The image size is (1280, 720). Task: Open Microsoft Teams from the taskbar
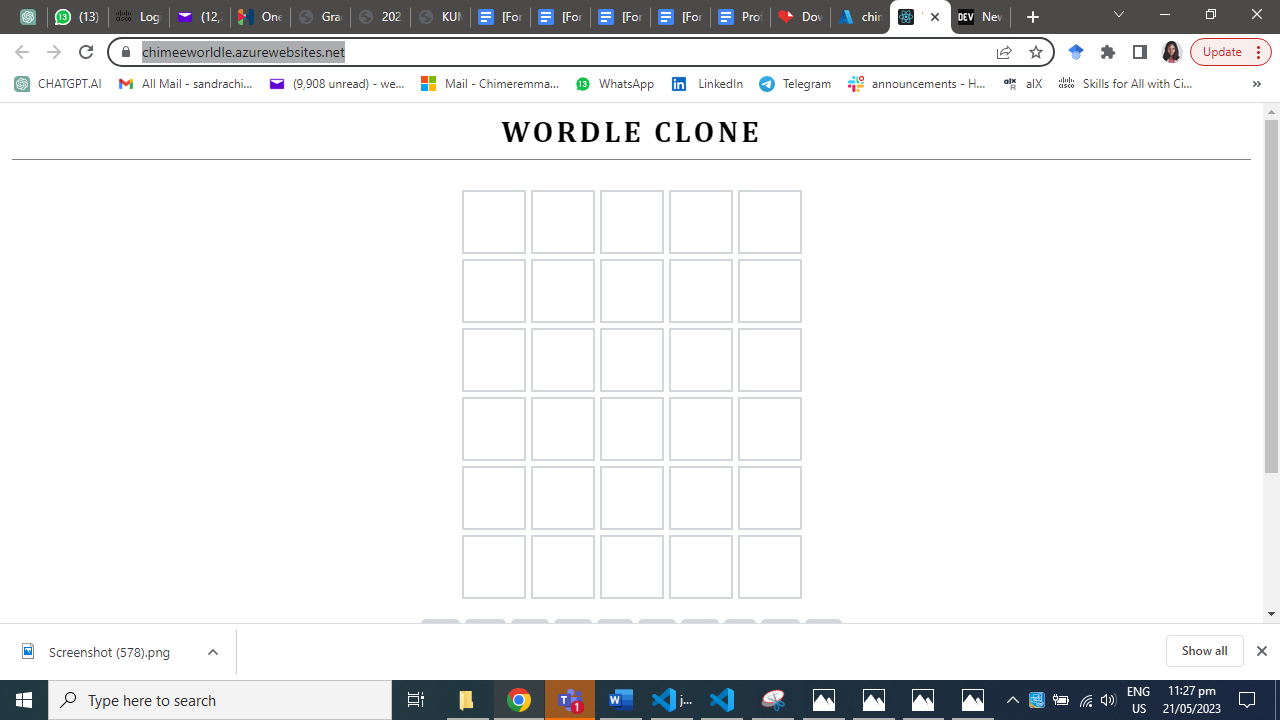[x=570, y=700]
